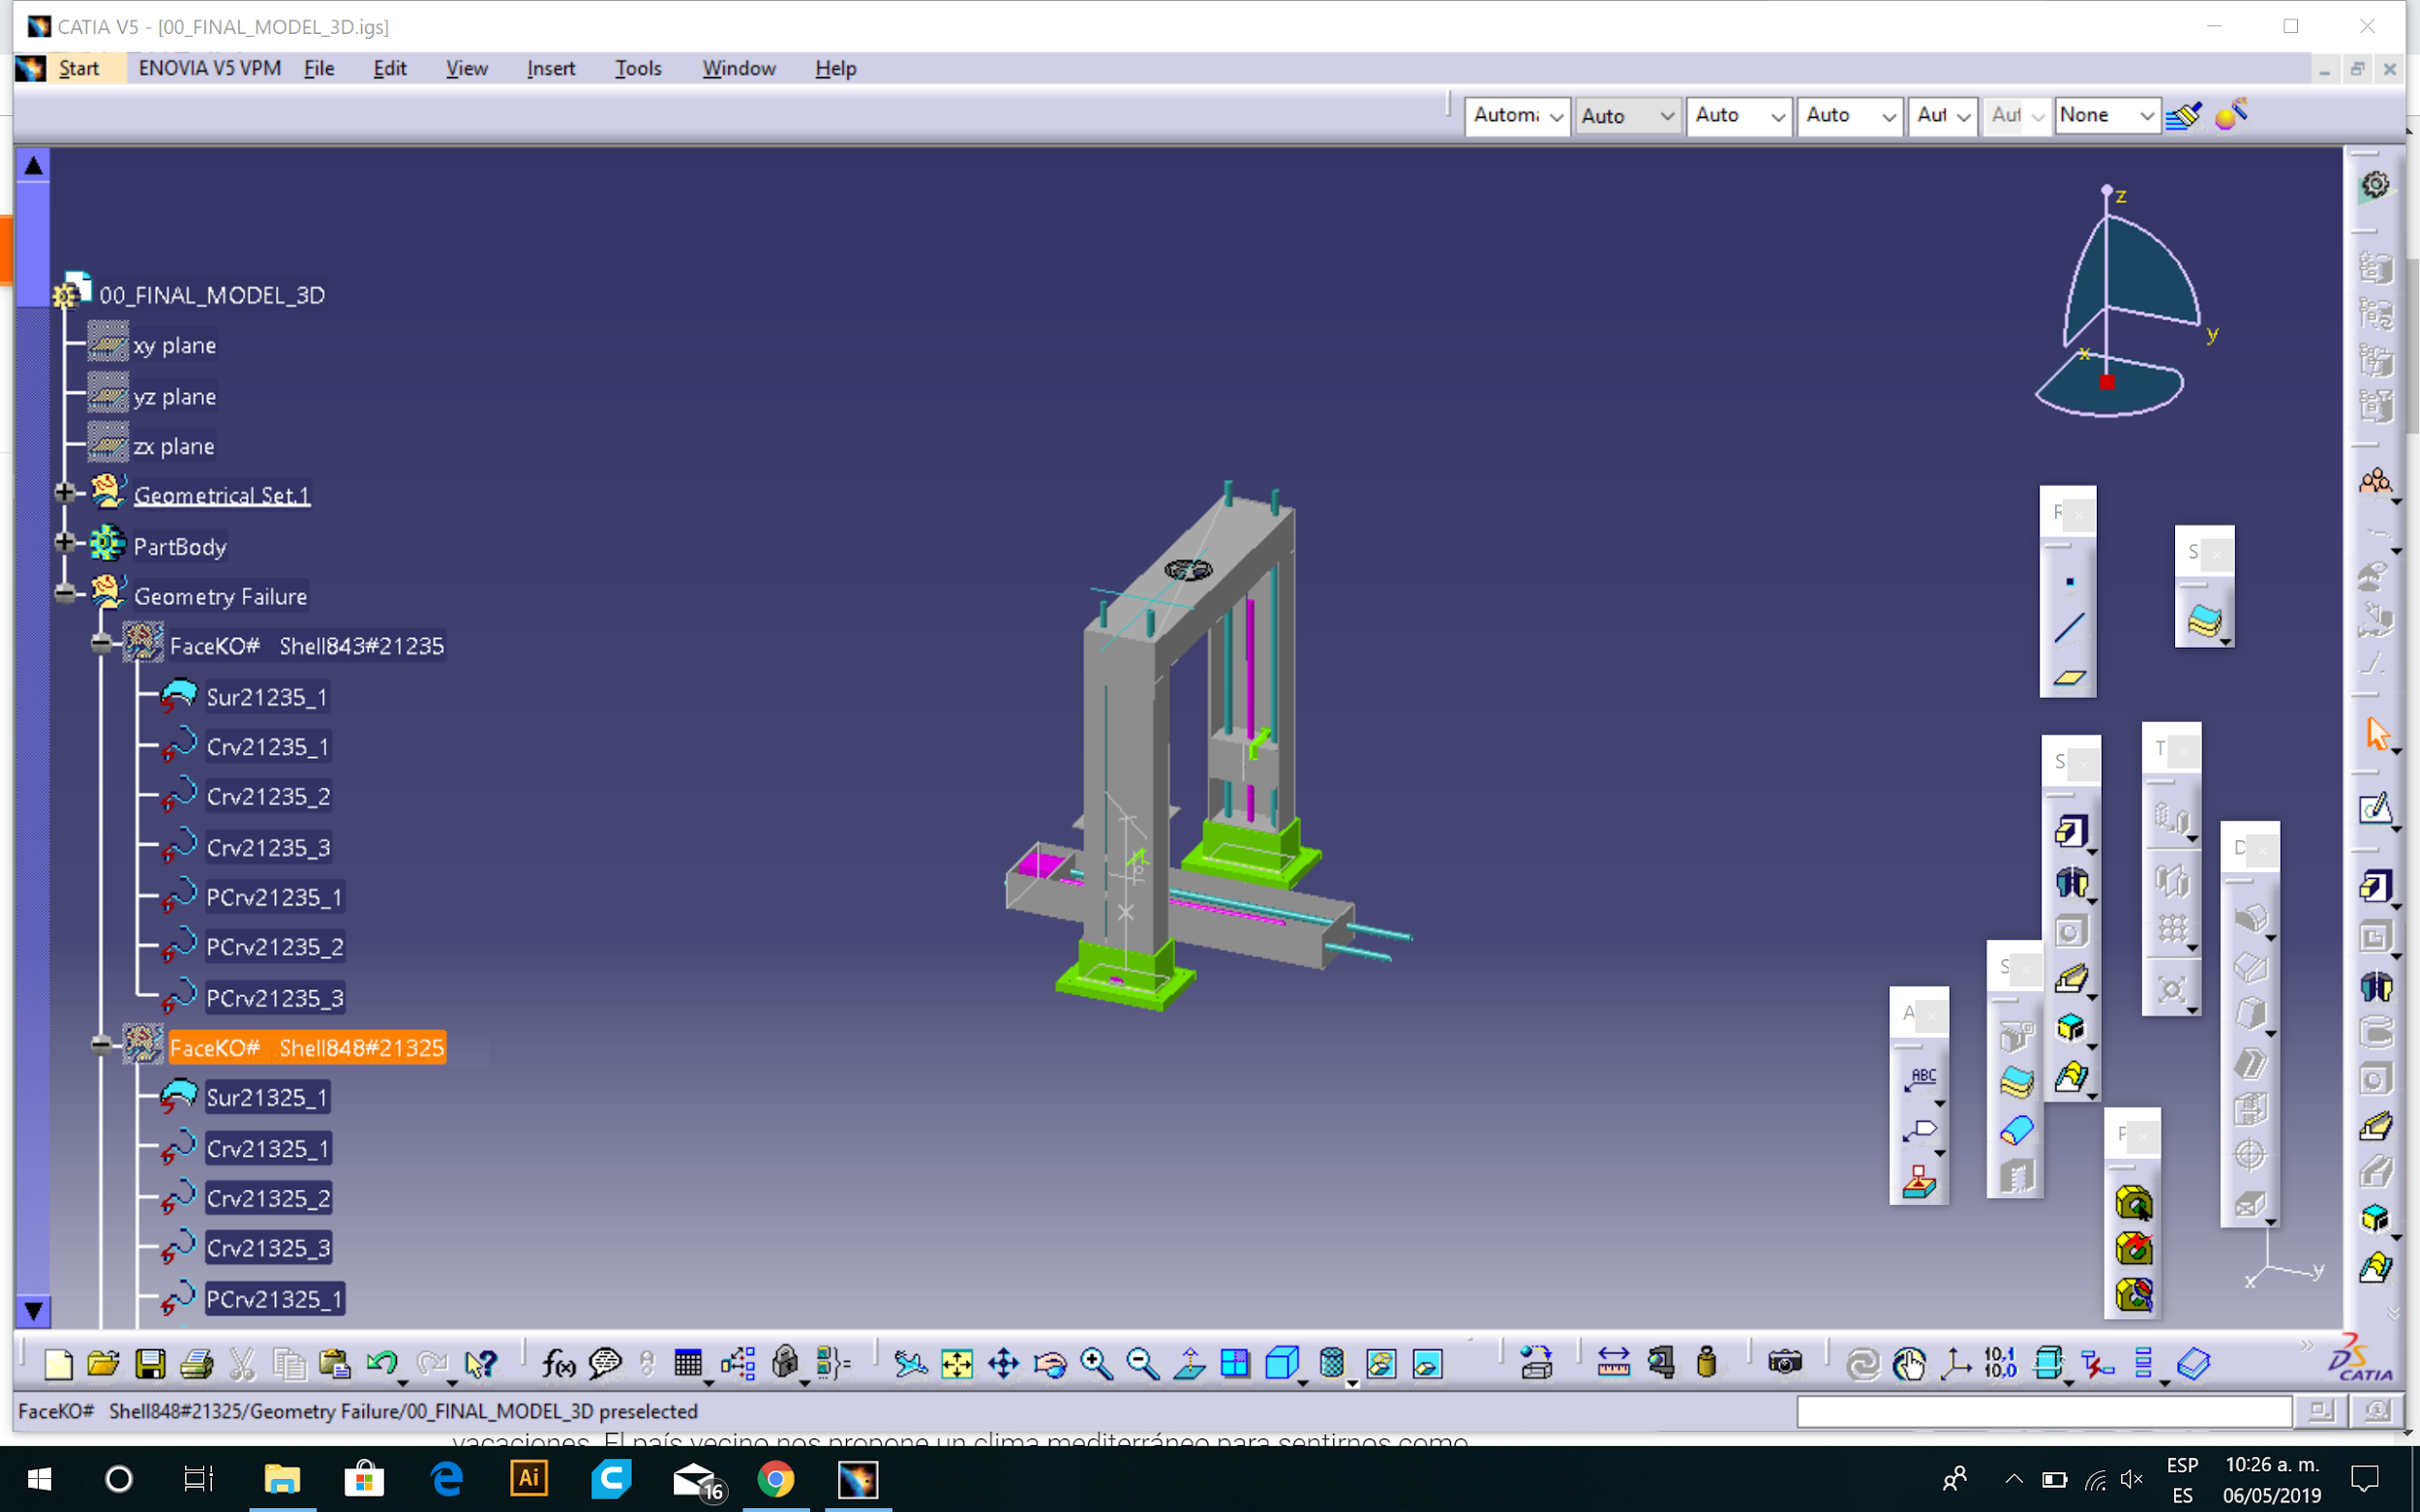
Task: Zoom out with the minus magnifier
Action: (x=1142, y=1364)
